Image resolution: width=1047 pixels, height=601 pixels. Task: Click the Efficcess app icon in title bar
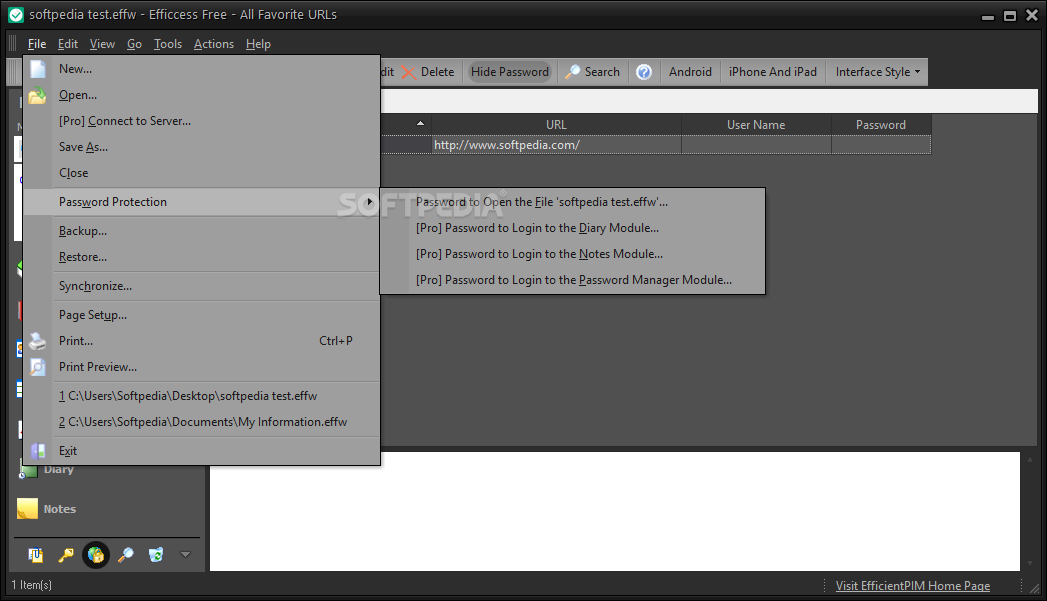16,15
